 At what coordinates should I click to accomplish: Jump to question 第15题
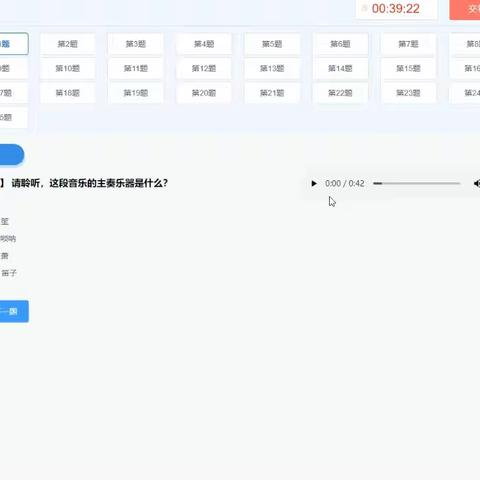click(x=408, y=68)
